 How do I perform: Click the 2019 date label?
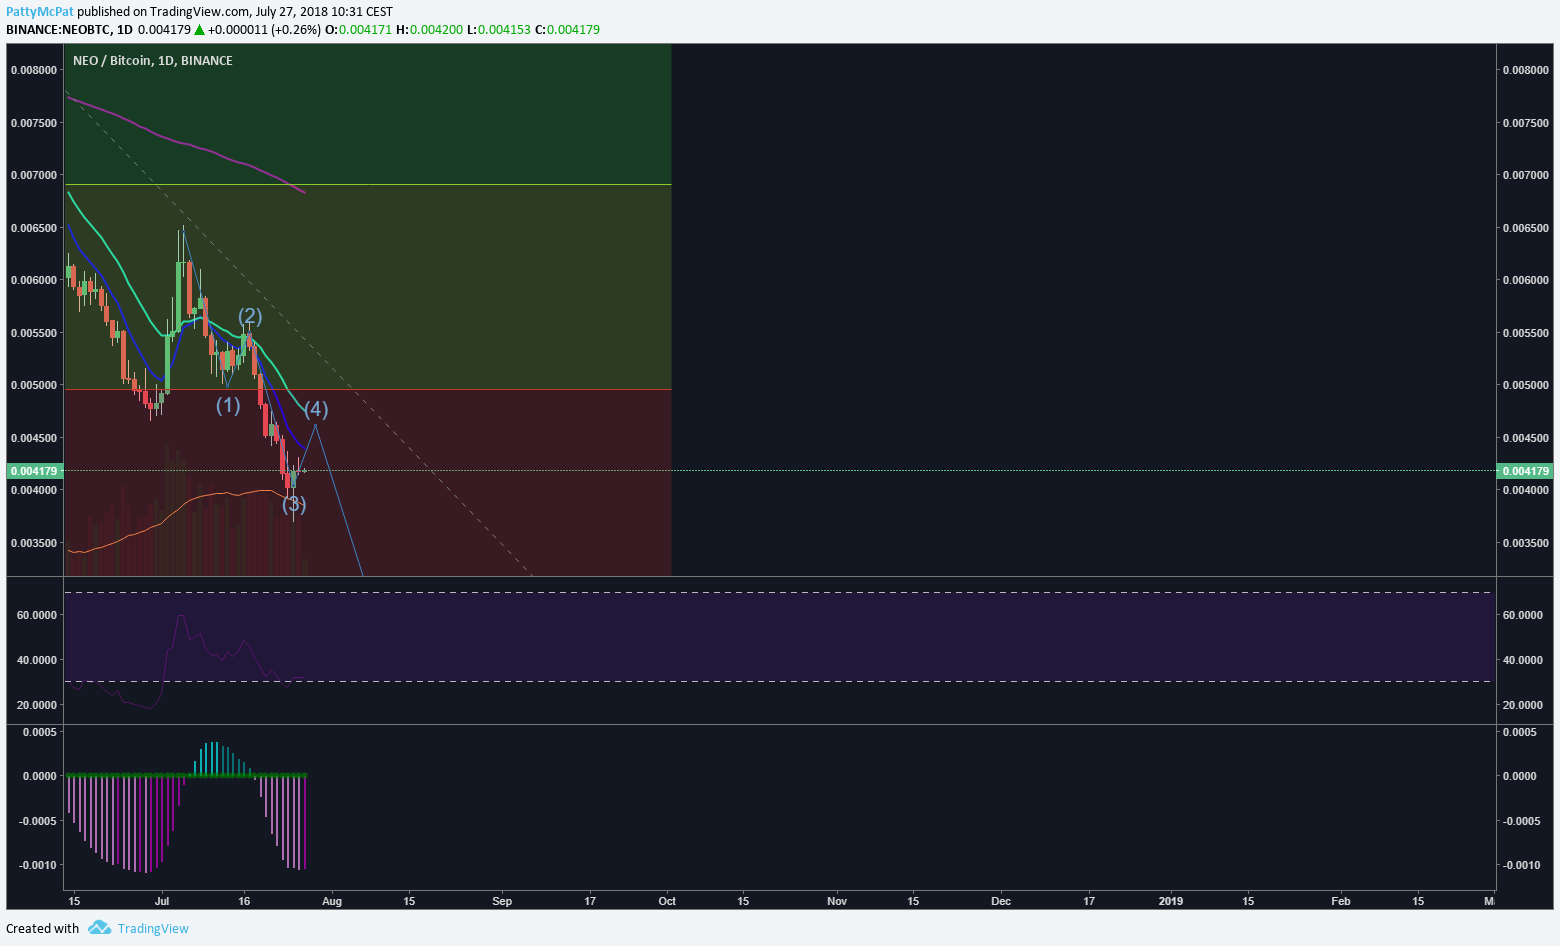(x=1171, y=901)
